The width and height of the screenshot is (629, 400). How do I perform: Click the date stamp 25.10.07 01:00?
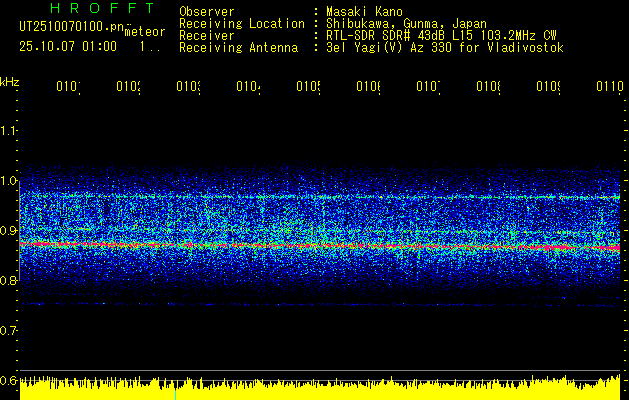pos(68,47)
